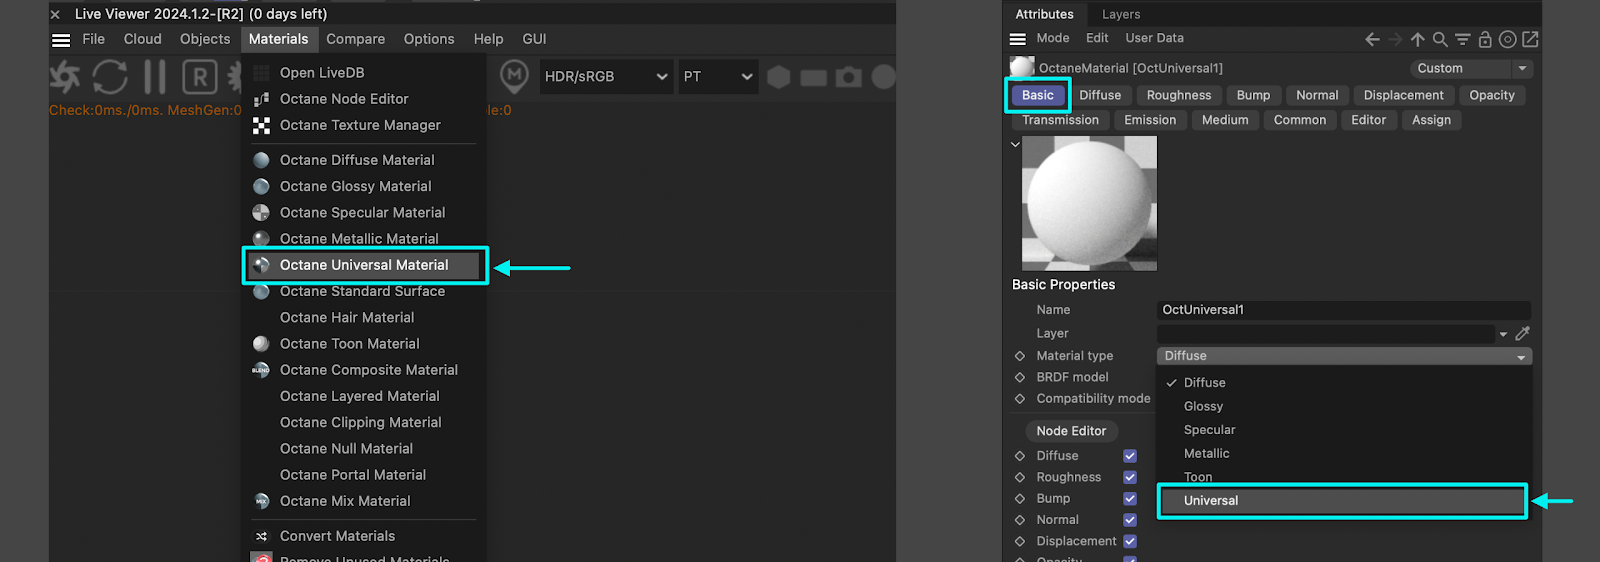Screen dimensions: 1600x562
Task: Open Attributes in new window icon
Action: click(1530, 39)
